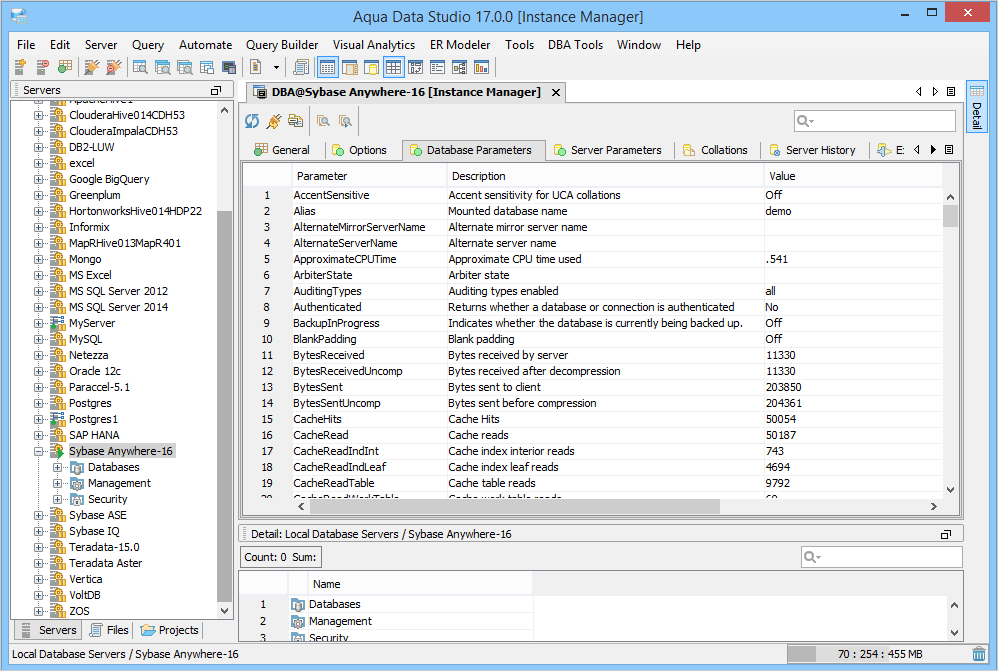
Task: Expand the Databases tree node
Action: 58,467
